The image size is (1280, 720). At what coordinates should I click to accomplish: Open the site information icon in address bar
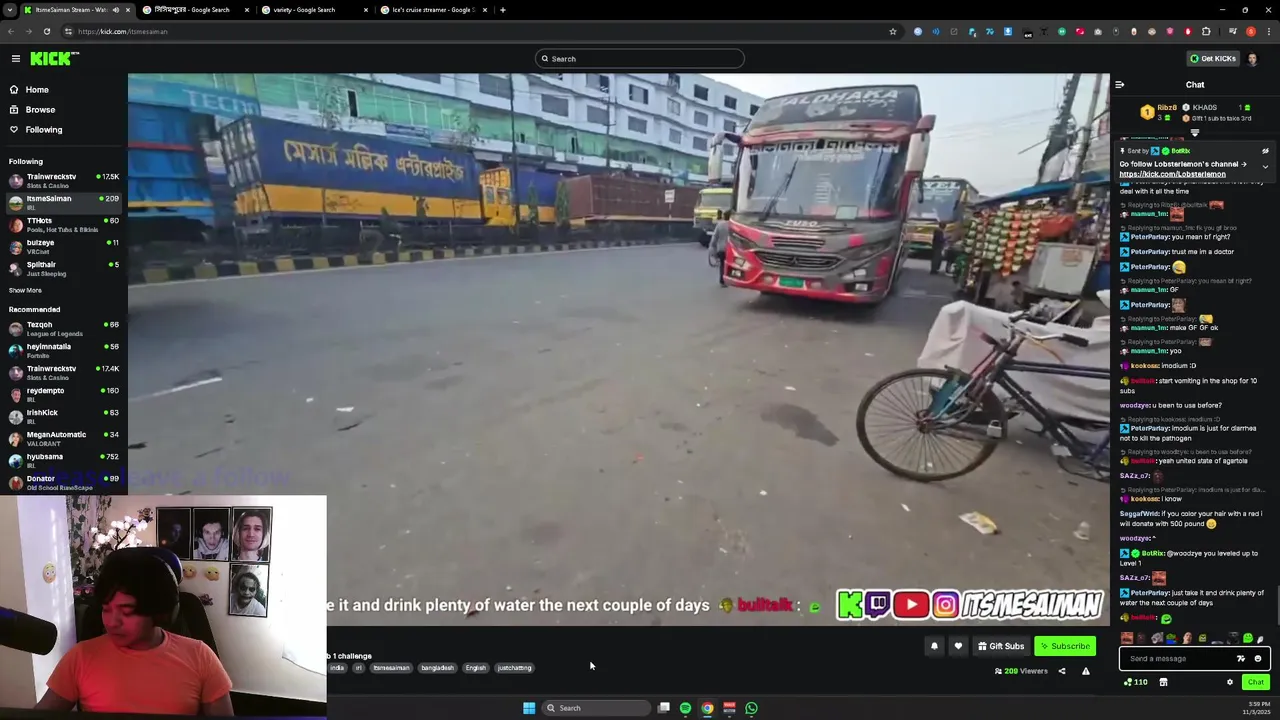(x=68, y=31)
